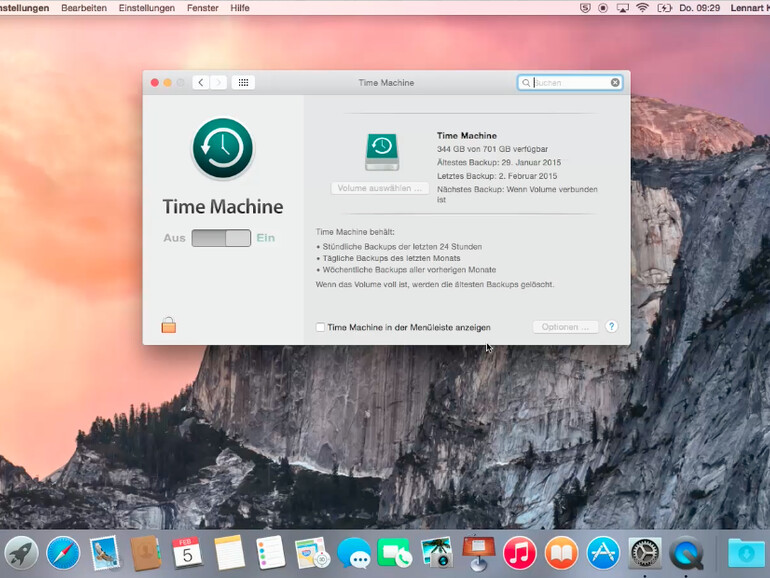Click the Wi-Fi icon in the menu bar
The height and width of the screenshot is (578, 770).
tap(642, 8)
